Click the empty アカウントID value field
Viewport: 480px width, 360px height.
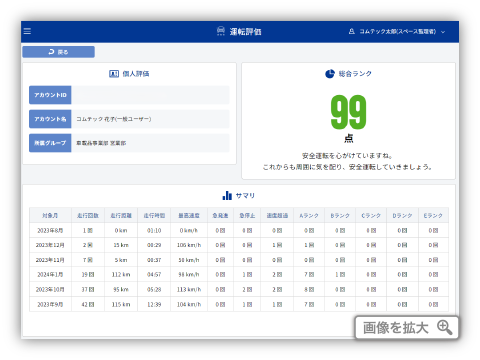point(150,95)
